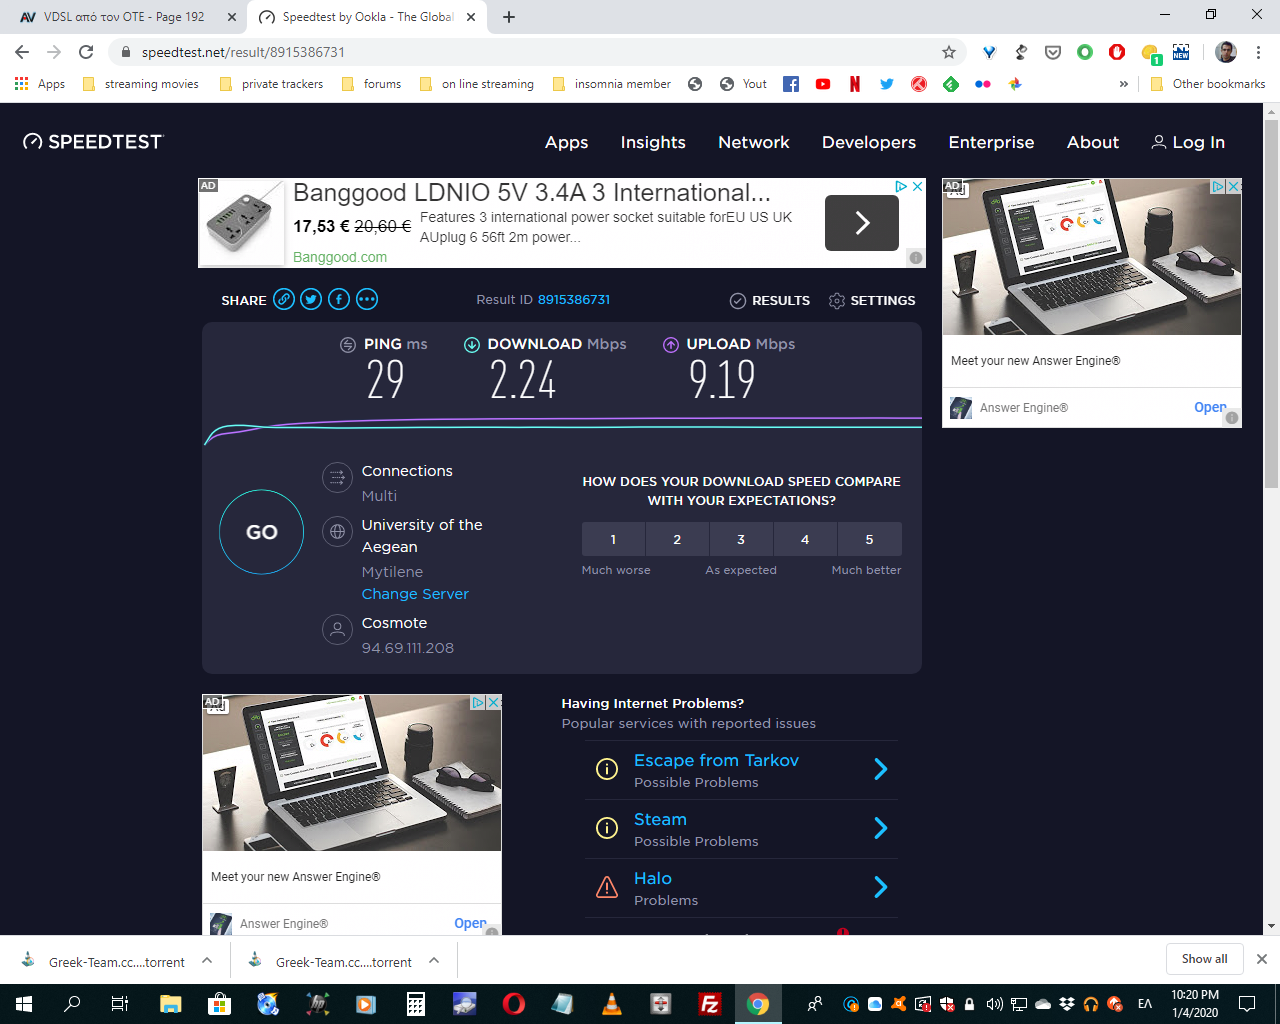Viewport: 1280px width, 1024px height.
Task: Open forums bookmark folder
Action: tap(371, 84)
